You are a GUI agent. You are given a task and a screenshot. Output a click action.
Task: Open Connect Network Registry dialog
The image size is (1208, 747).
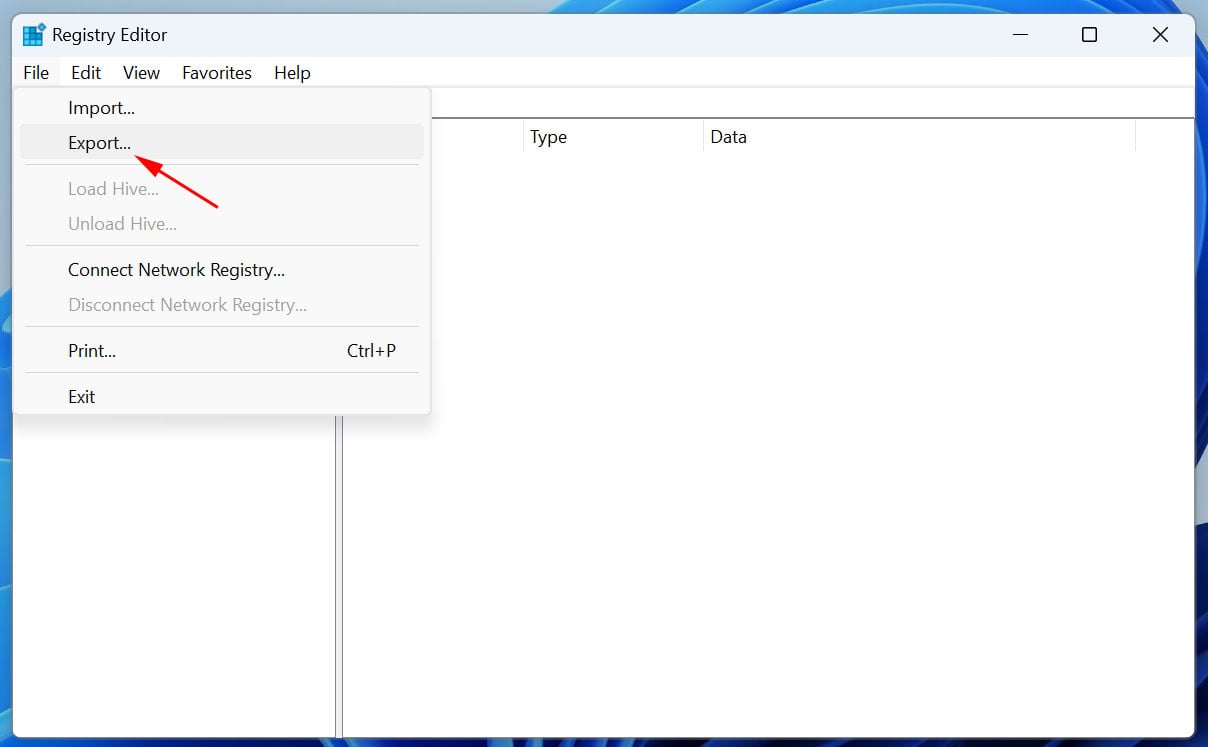coord(176,269)
